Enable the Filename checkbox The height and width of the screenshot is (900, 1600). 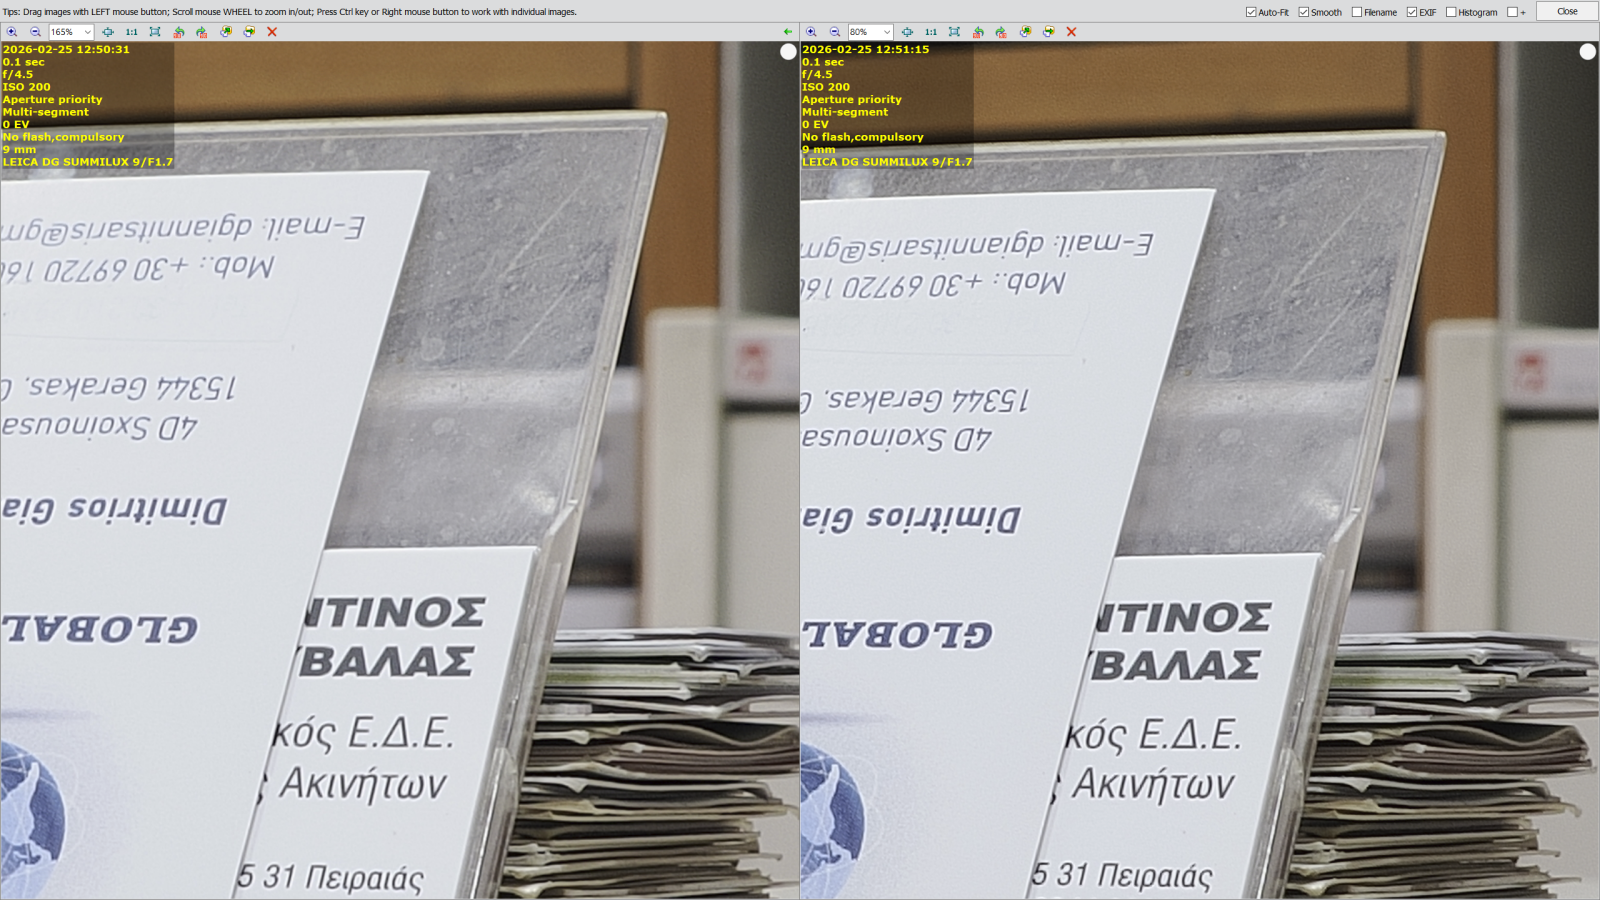tap(1357, 11)
